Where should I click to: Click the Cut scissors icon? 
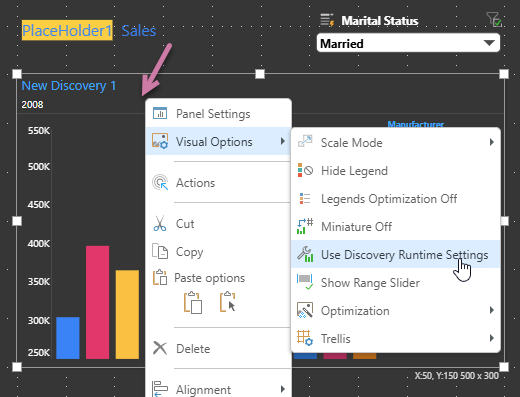(x=160, y=223)
